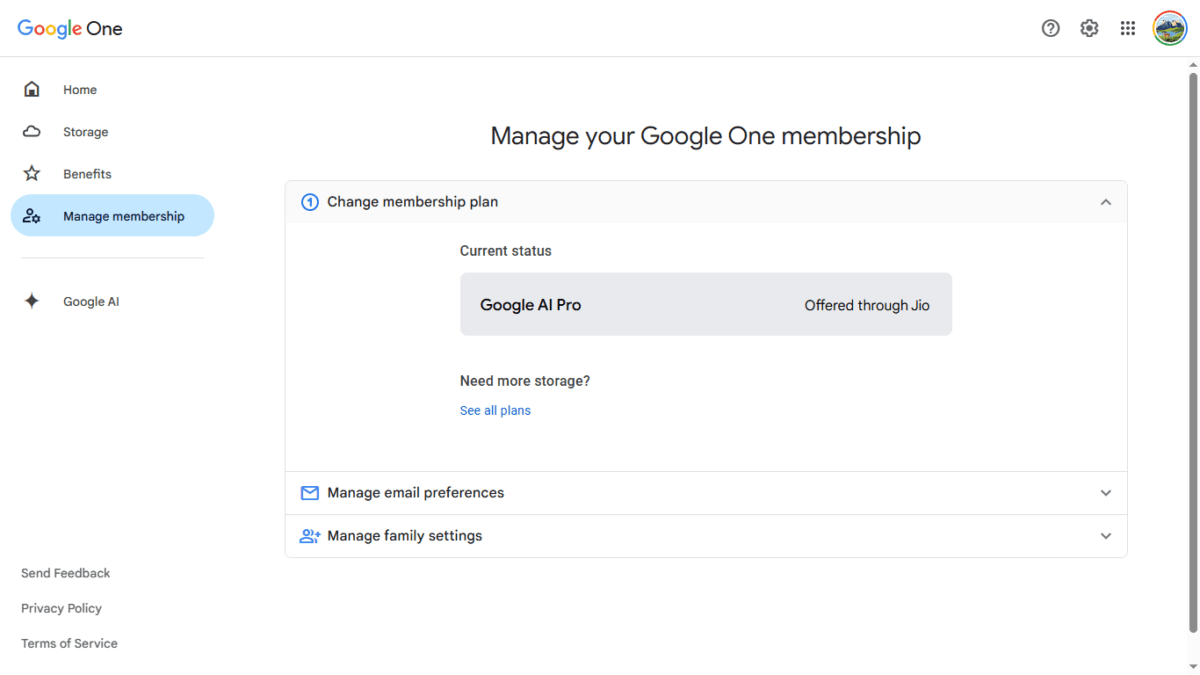Image resolution: width=1200 pixels, height=675 pixels.
Task: Select the Google AI Pro current plan card
Action: (705, 304)
